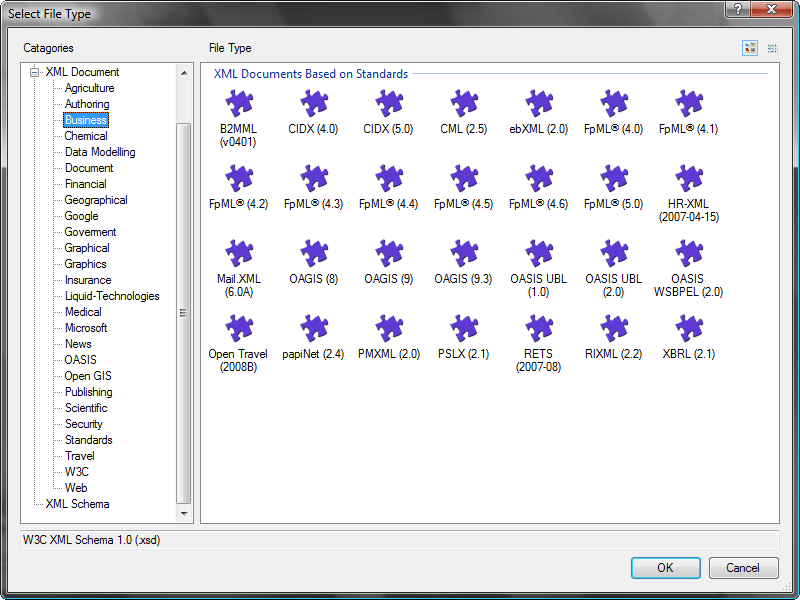The width and height of the screenshot is (800, 600).
Task: Choose the FpML (4.5) icon
Action: point(463,179)
